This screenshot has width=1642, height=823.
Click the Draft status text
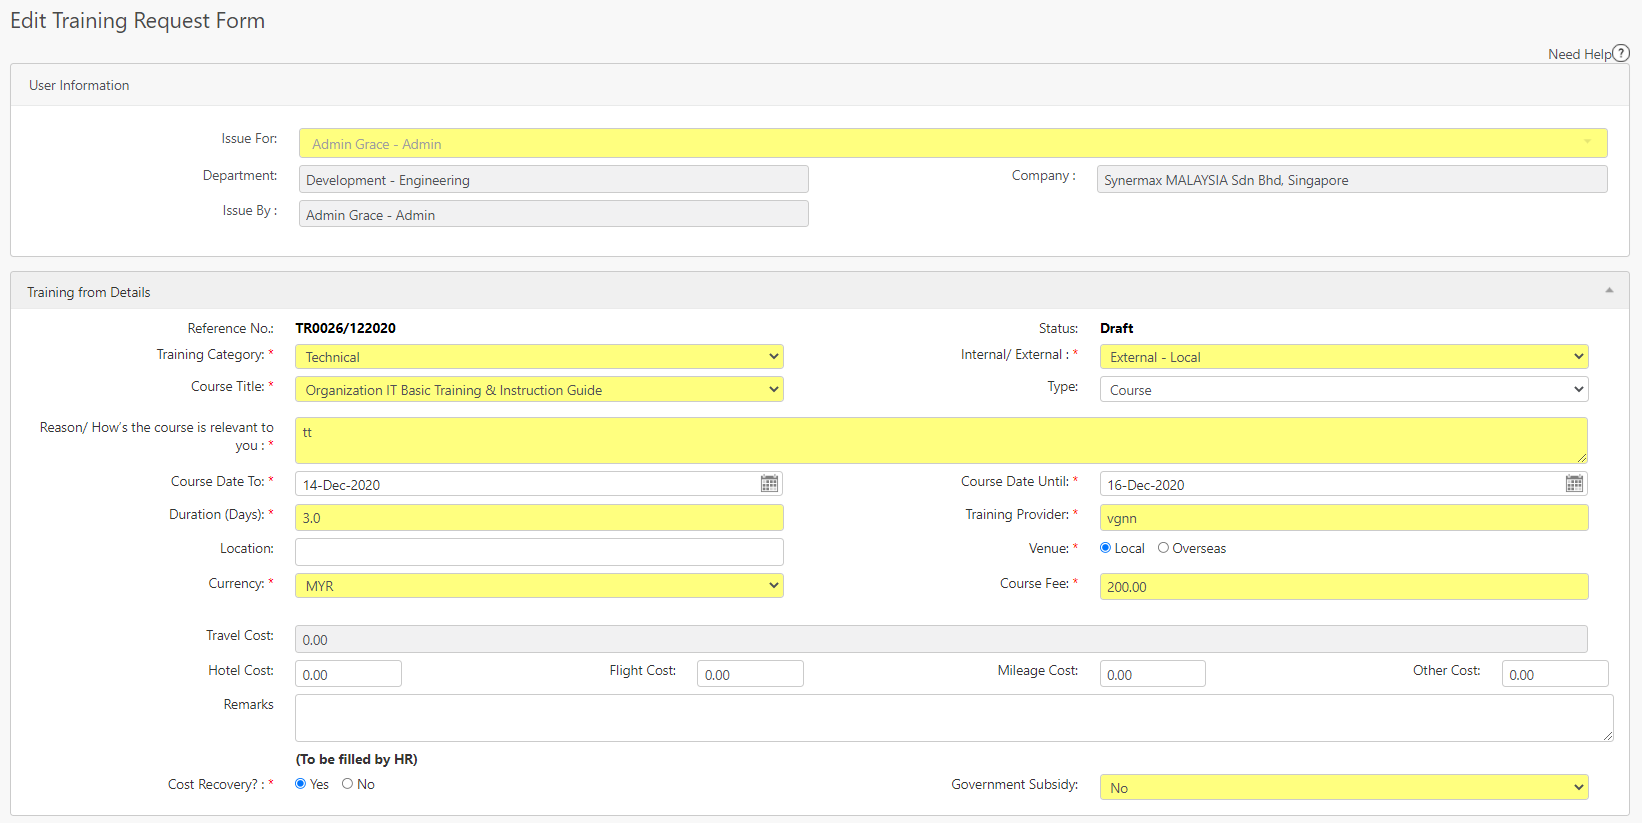[x=1116, y=328]
